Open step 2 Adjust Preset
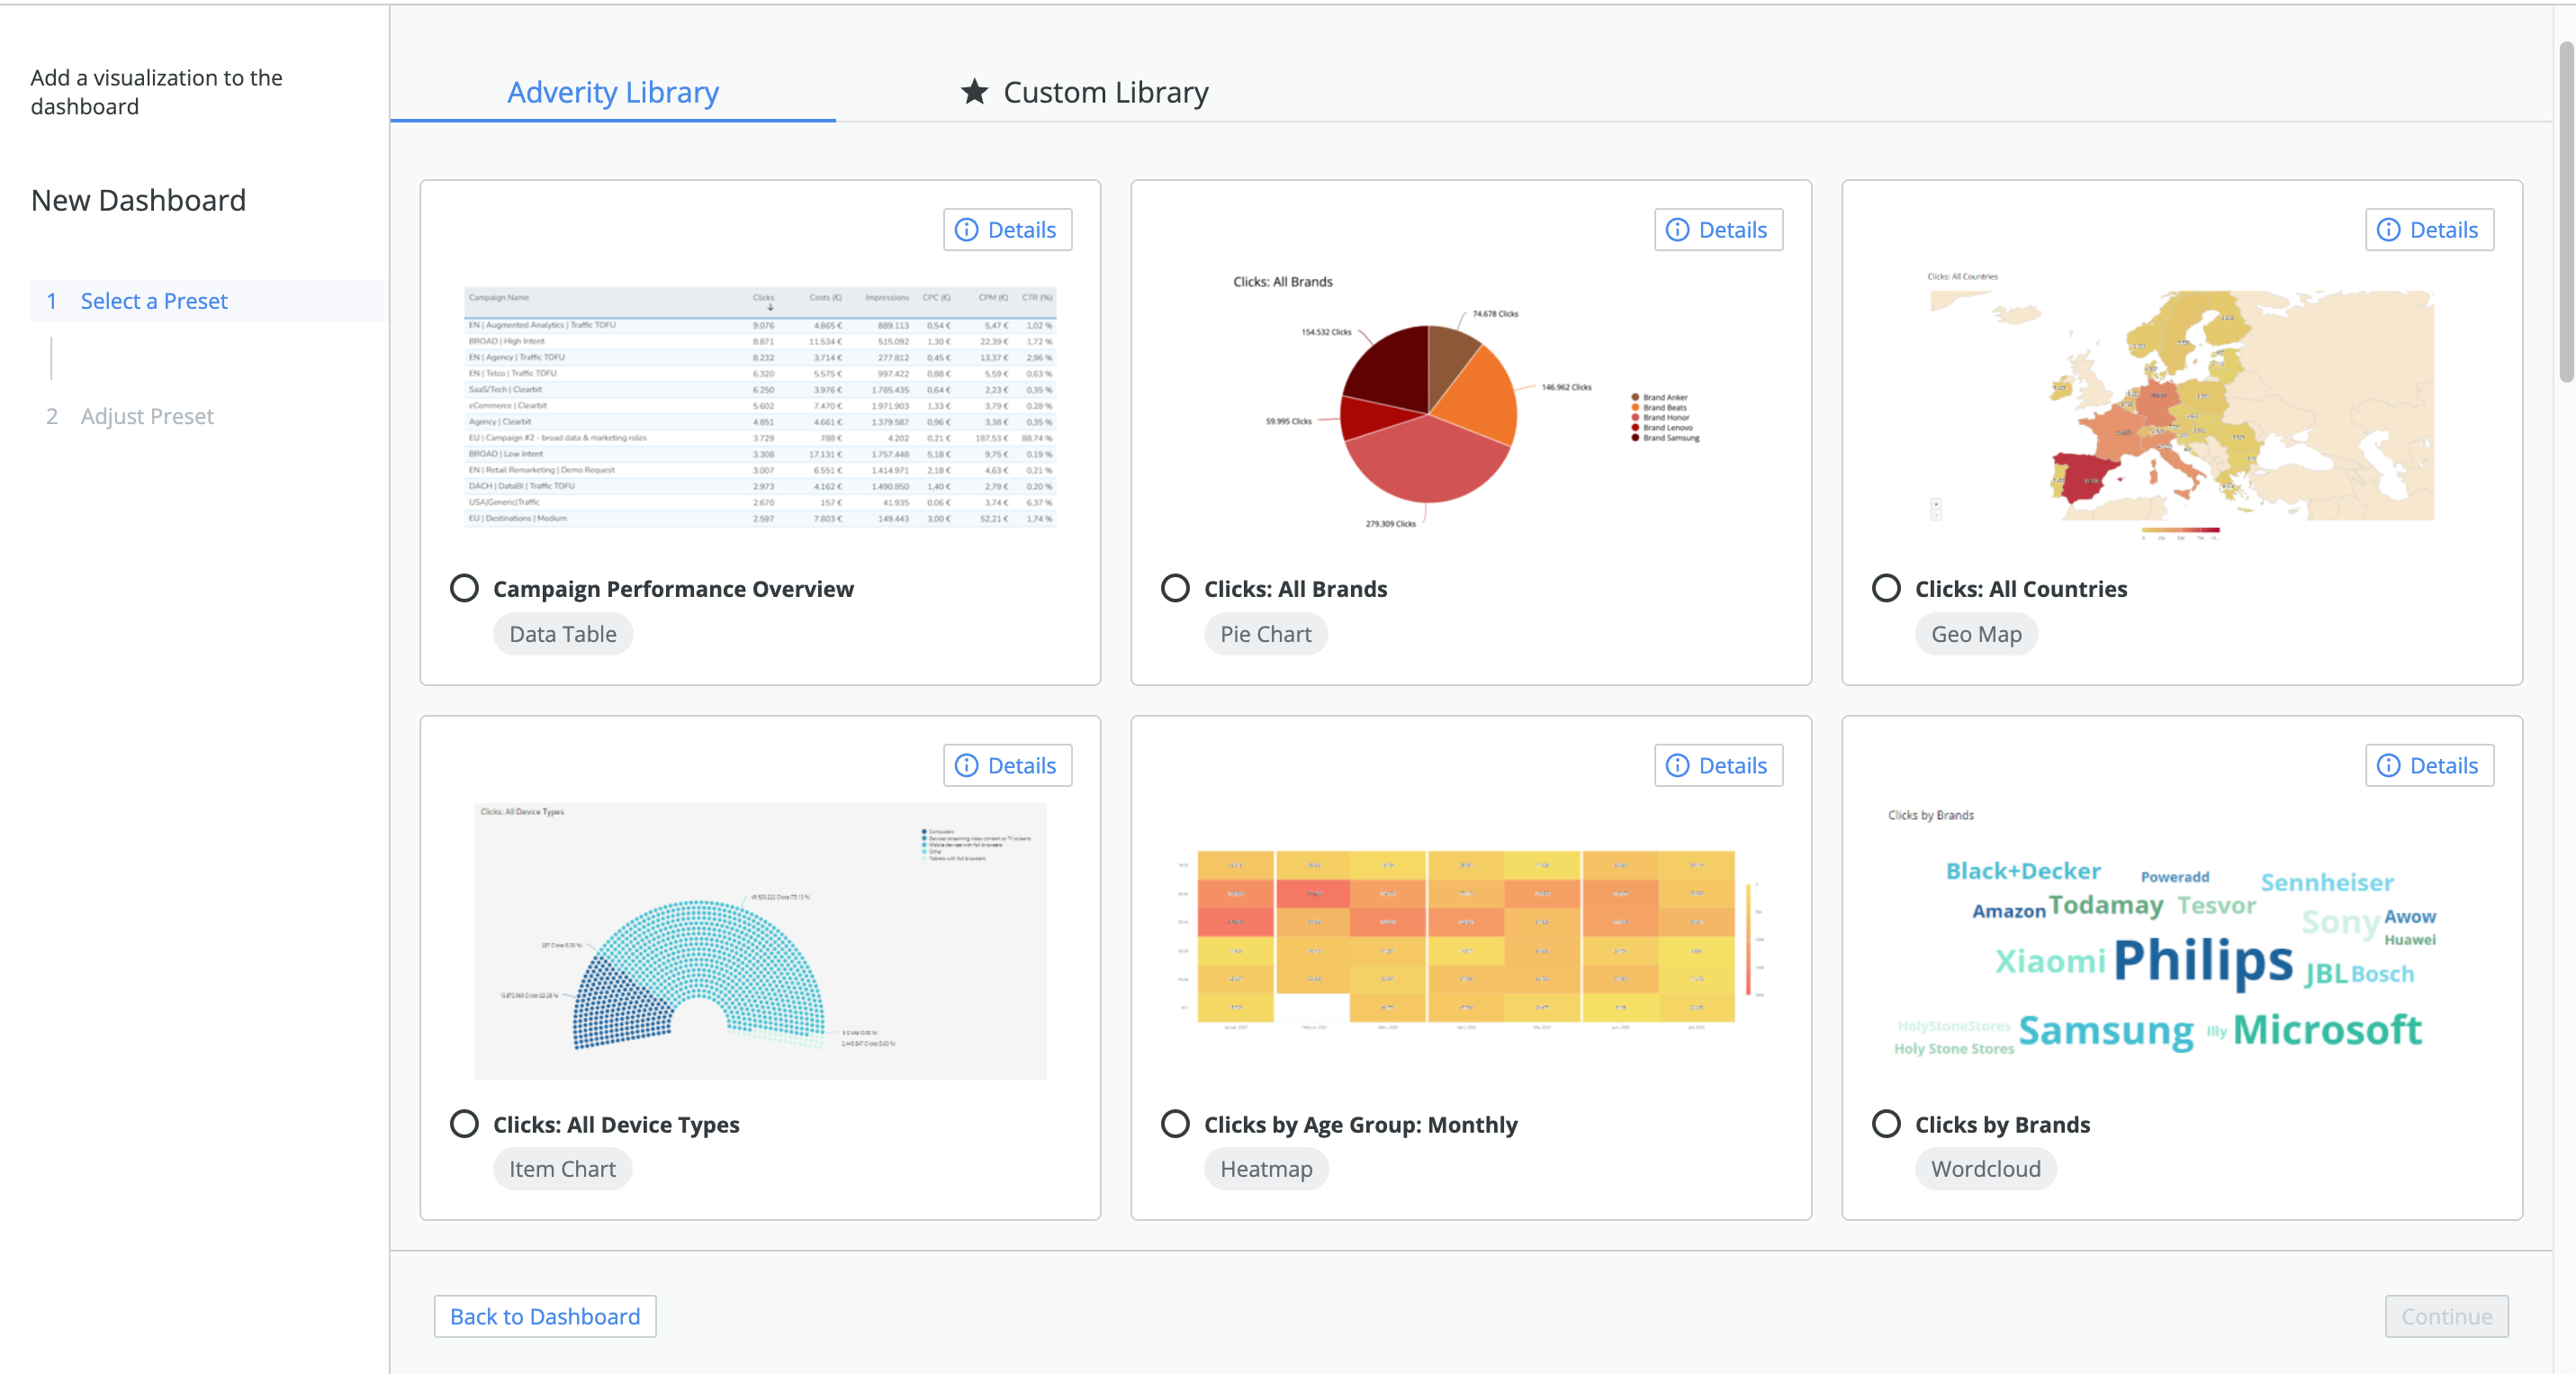2576x1374 pixels. [146, 415]
